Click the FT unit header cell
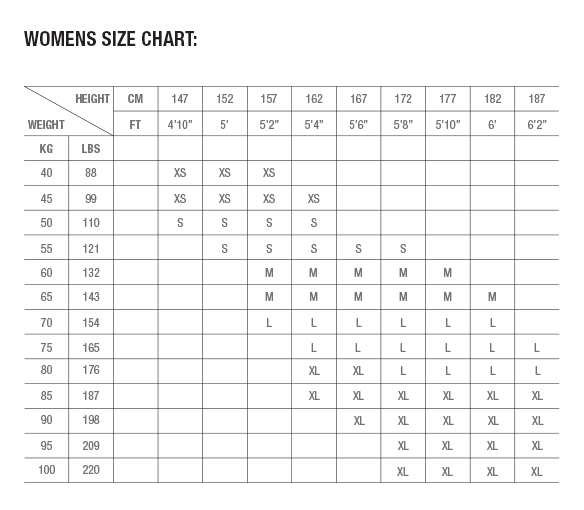Image resolution: width=584 pixels, height=510 pixels. 135,124
